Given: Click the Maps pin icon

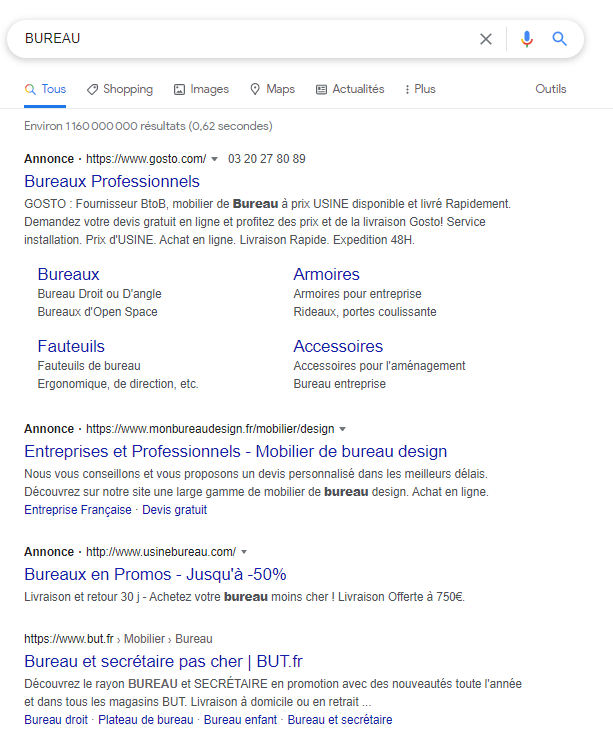Looking at the screenshot, I should click(255, 89).
